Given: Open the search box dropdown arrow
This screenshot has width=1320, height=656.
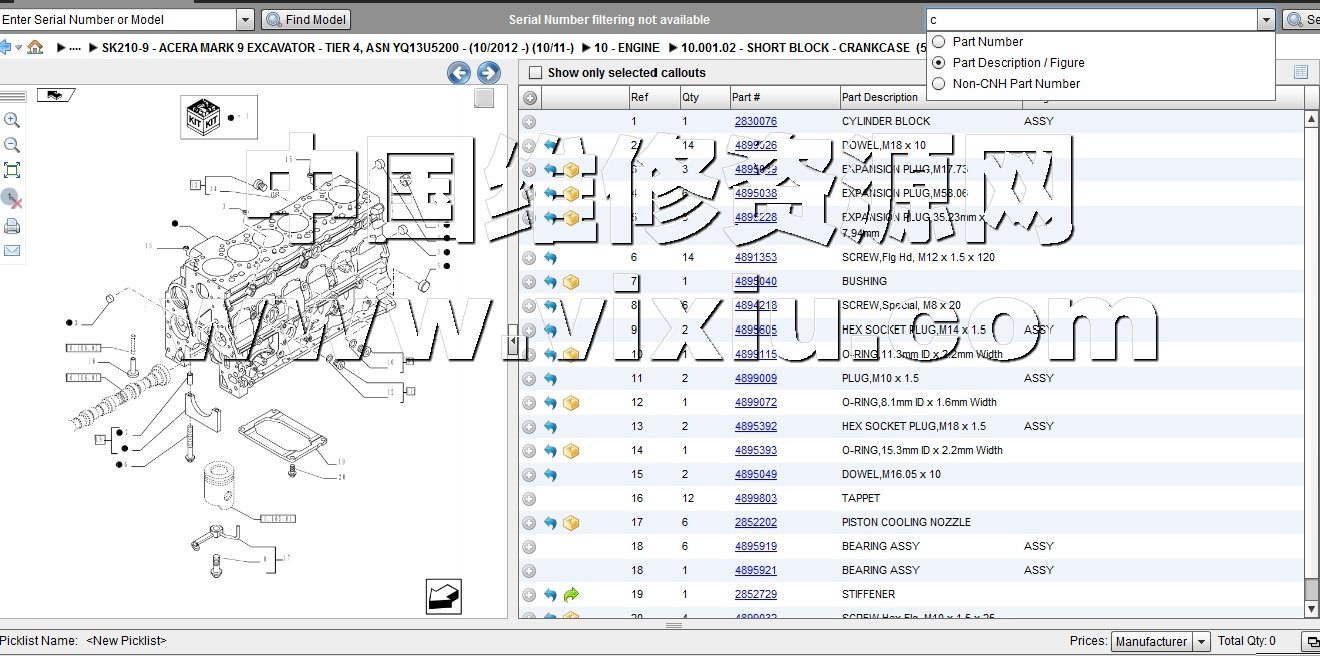Looking at the screenshot, I should (x=1266, y=19).
